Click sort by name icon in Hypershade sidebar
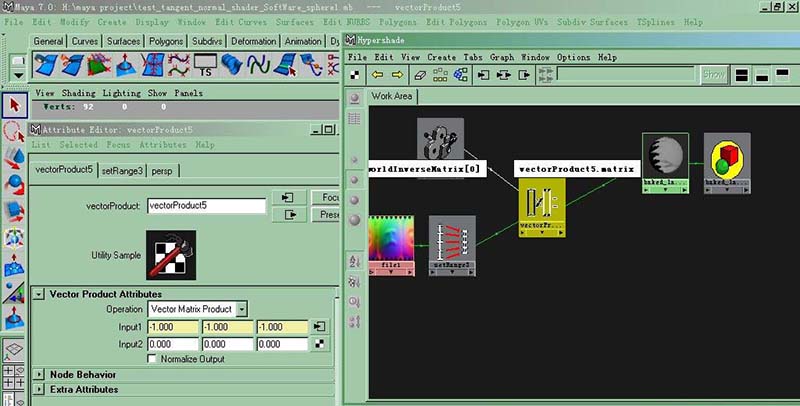800x406 pixels. pyautogui.click(x=355, y=262)
